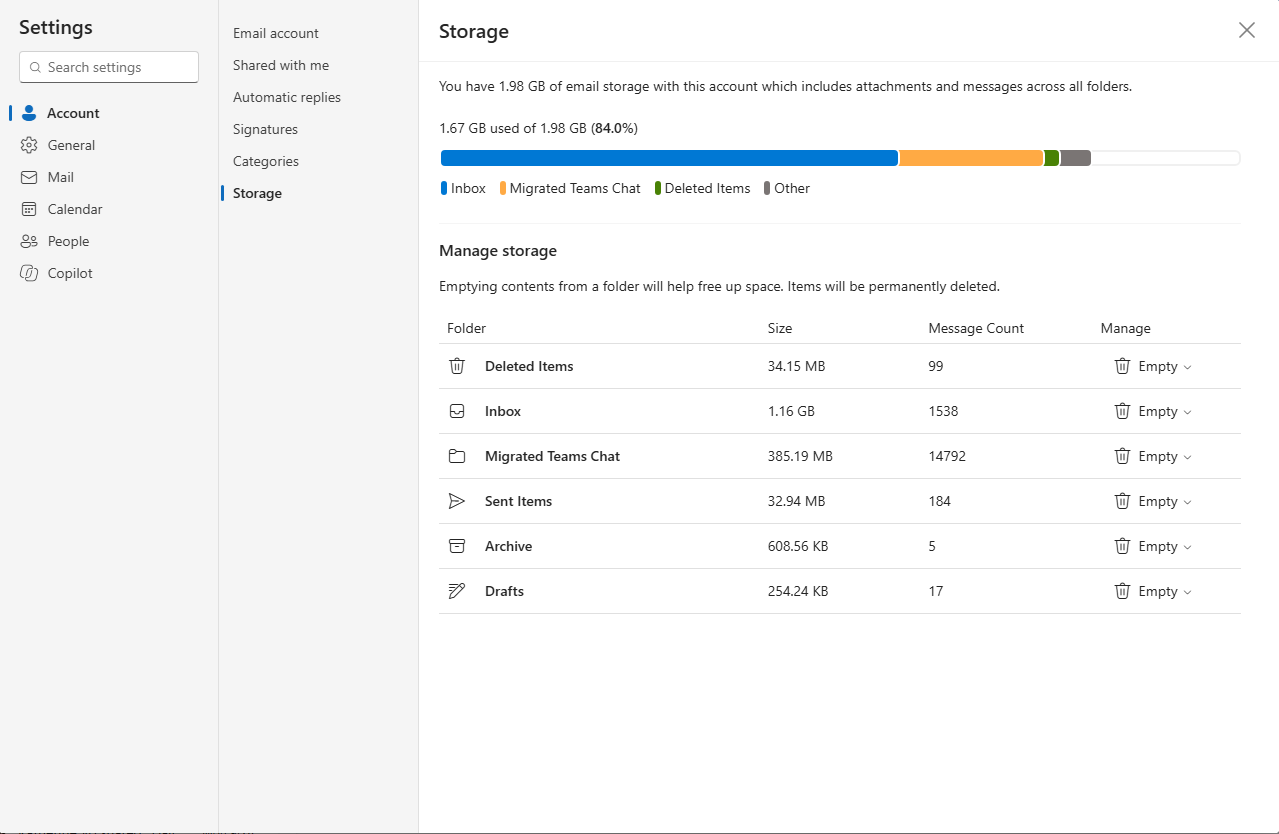Click the General gear icon
Image resolution: width=1279 pixels, height=834 pixels.
pos(29,145)
